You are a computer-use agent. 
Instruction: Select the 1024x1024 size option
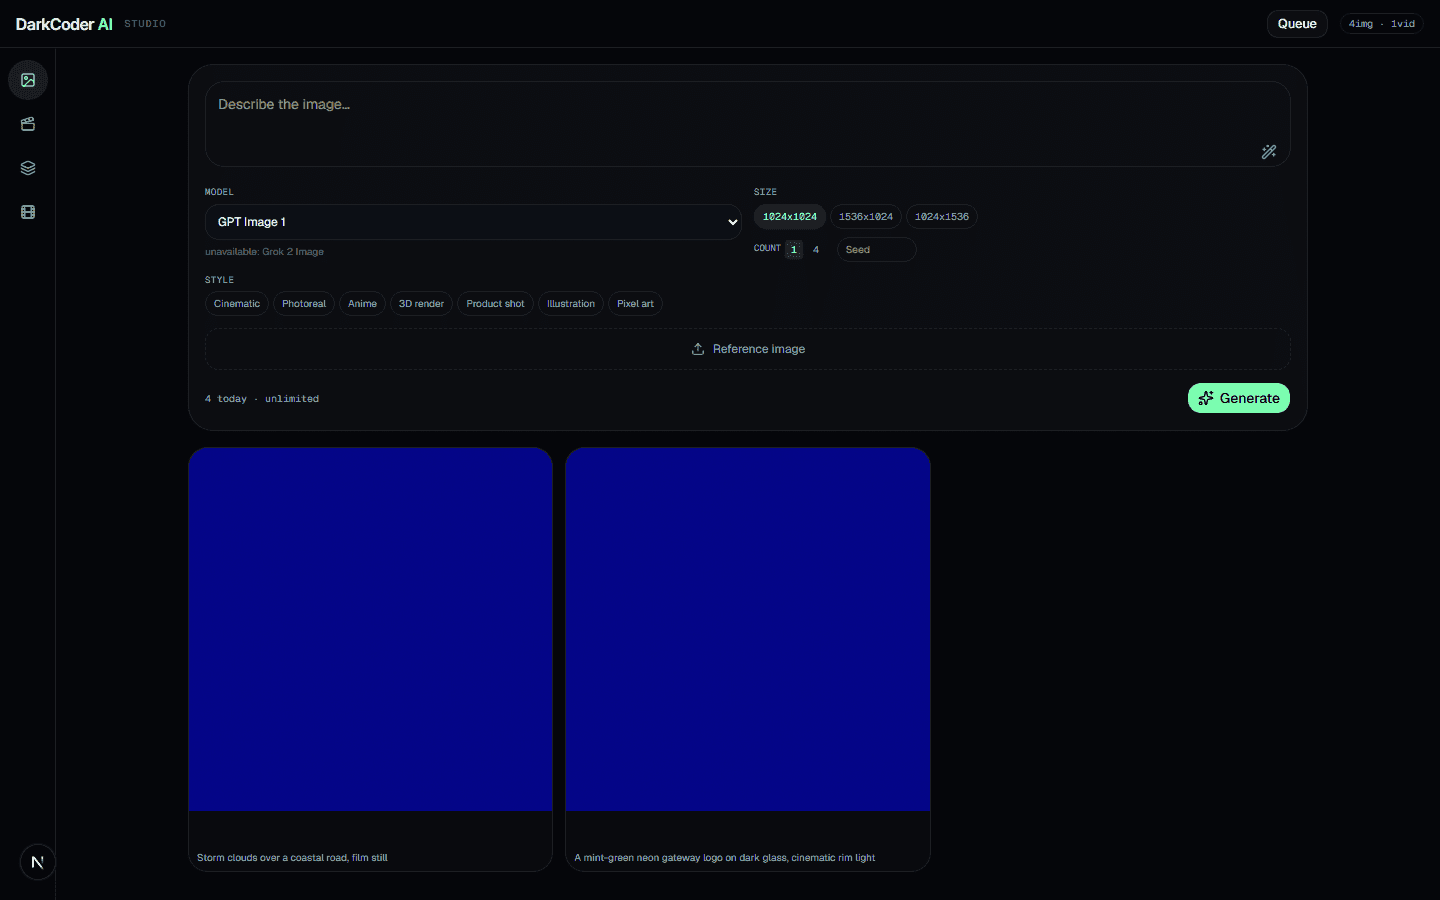(790, 217)
